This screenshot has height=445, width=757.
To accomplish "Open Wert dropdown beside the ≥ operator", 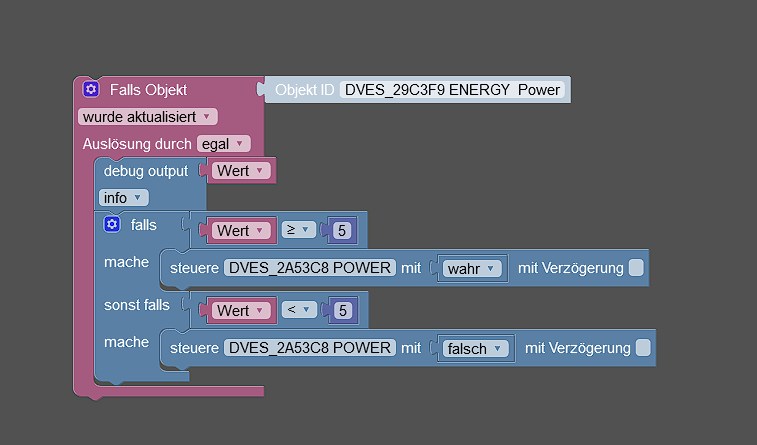I will coord(241,230).
